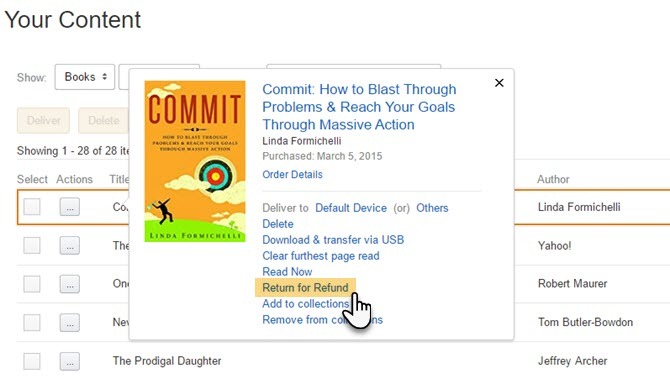The image size is (670, 379).
Task: Check the box for The Prodigal Daughter
Action: 32,361
